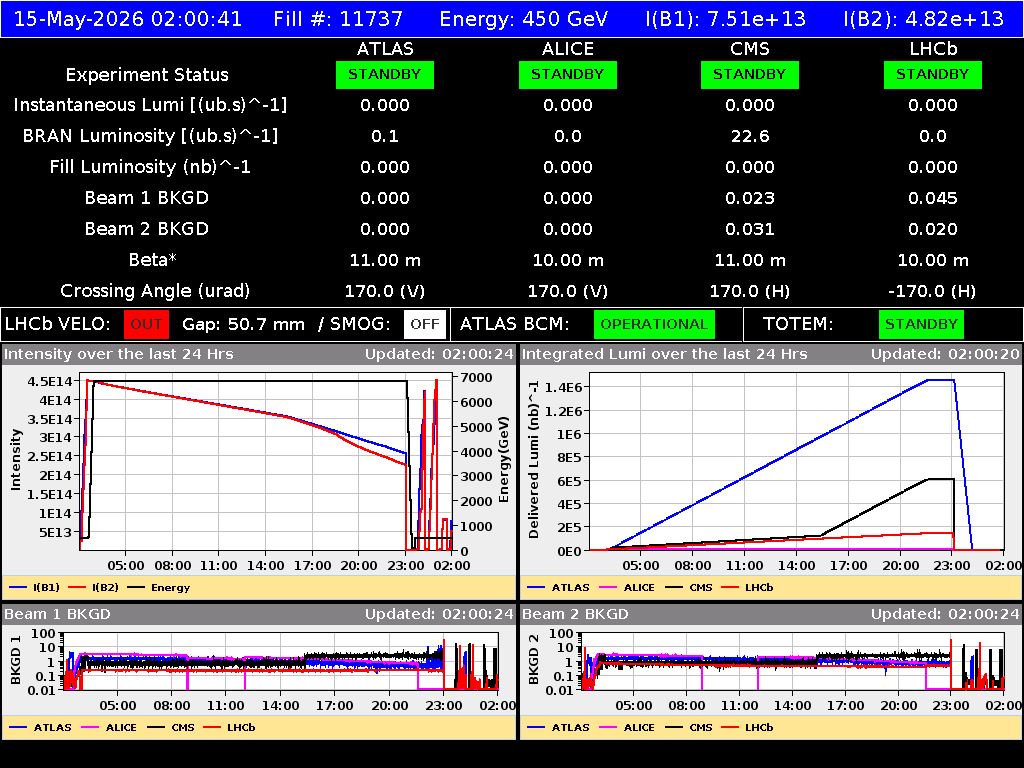Click the LHCb column header
Image resolution: width=1024 pixels, height=768 pixels.
[933, 49]
